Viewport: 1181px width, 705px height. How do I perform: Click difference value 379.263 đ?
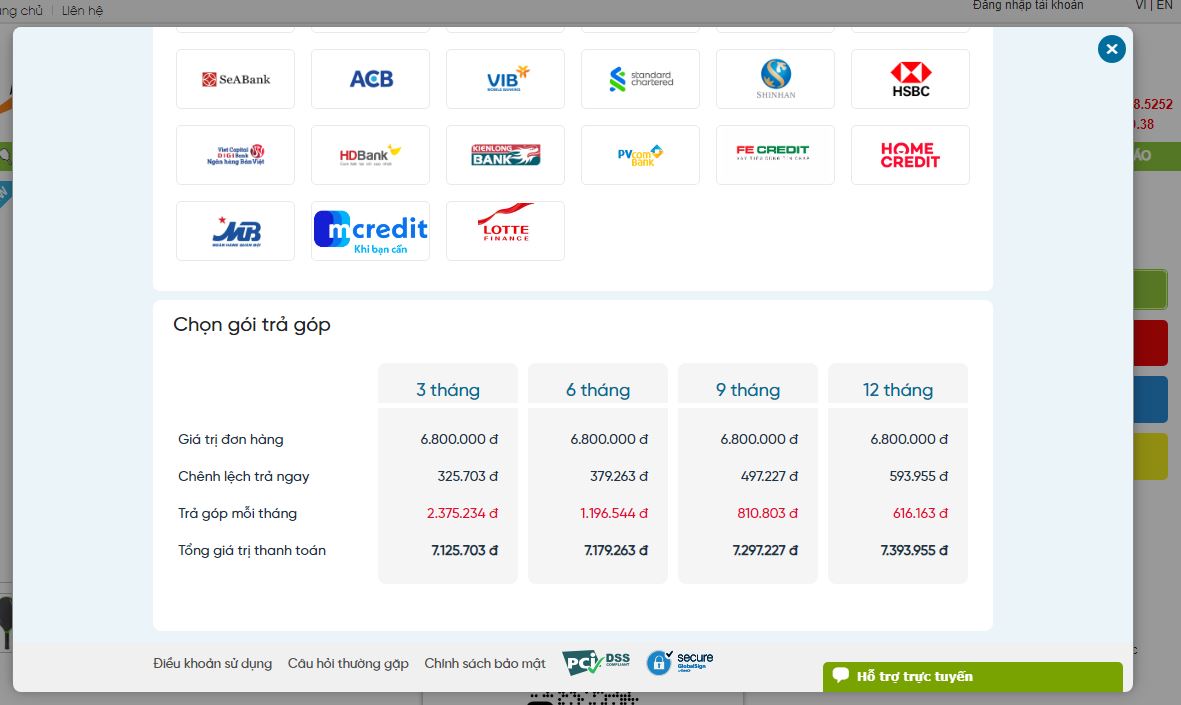[x=619, y=476]
